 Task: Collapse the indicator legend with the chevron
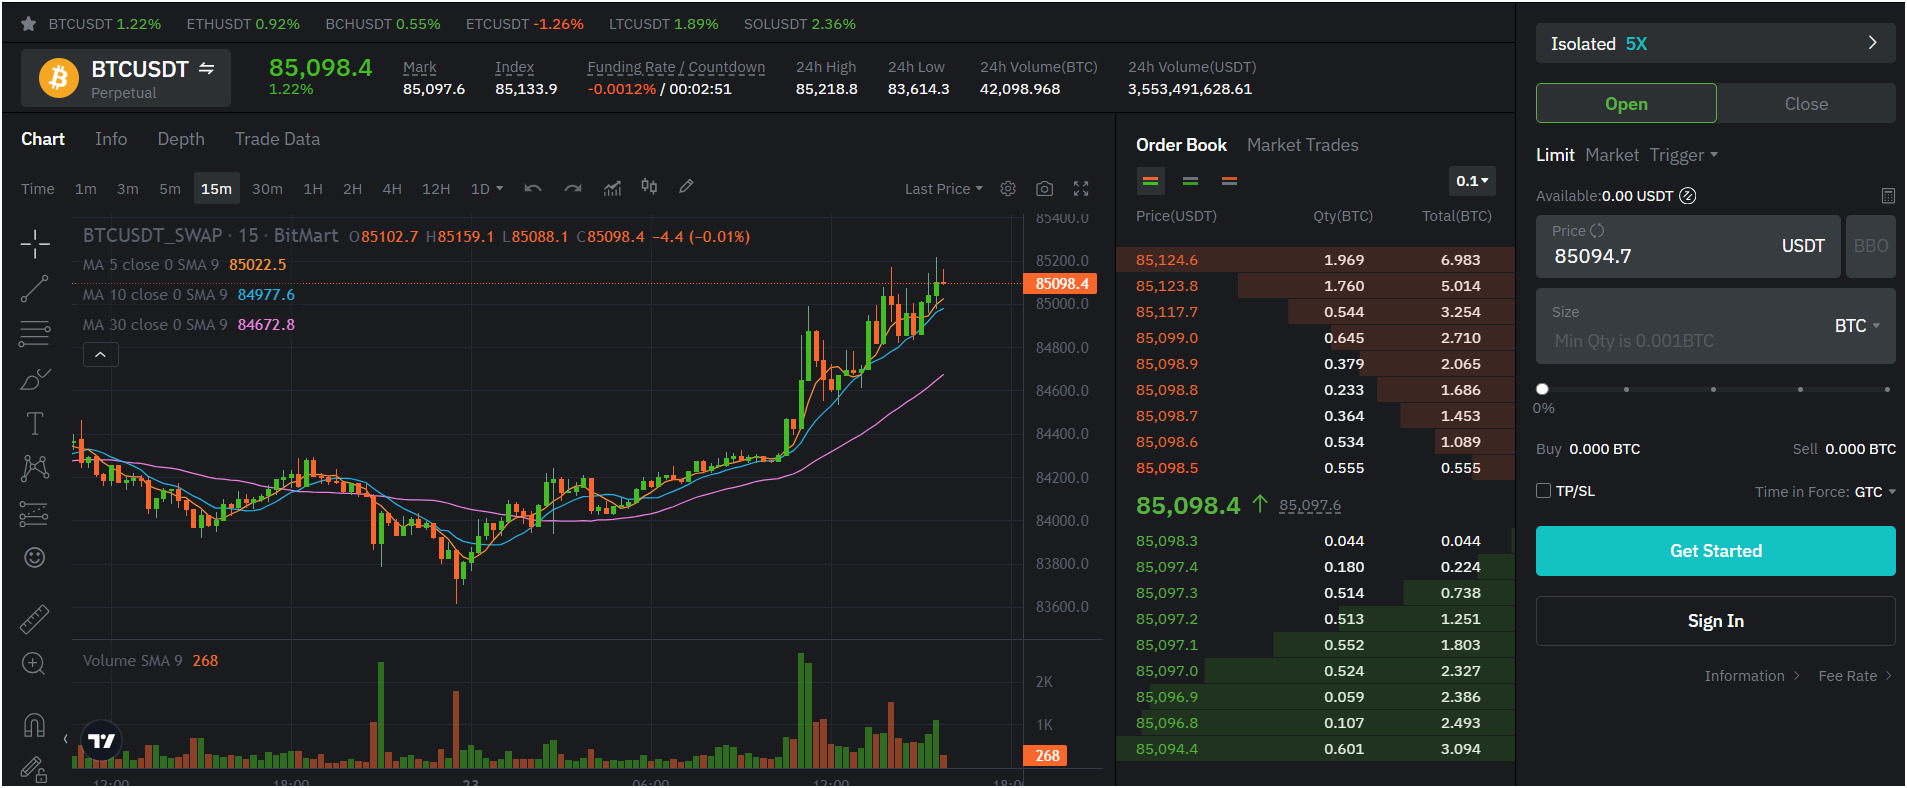point(101,355)
